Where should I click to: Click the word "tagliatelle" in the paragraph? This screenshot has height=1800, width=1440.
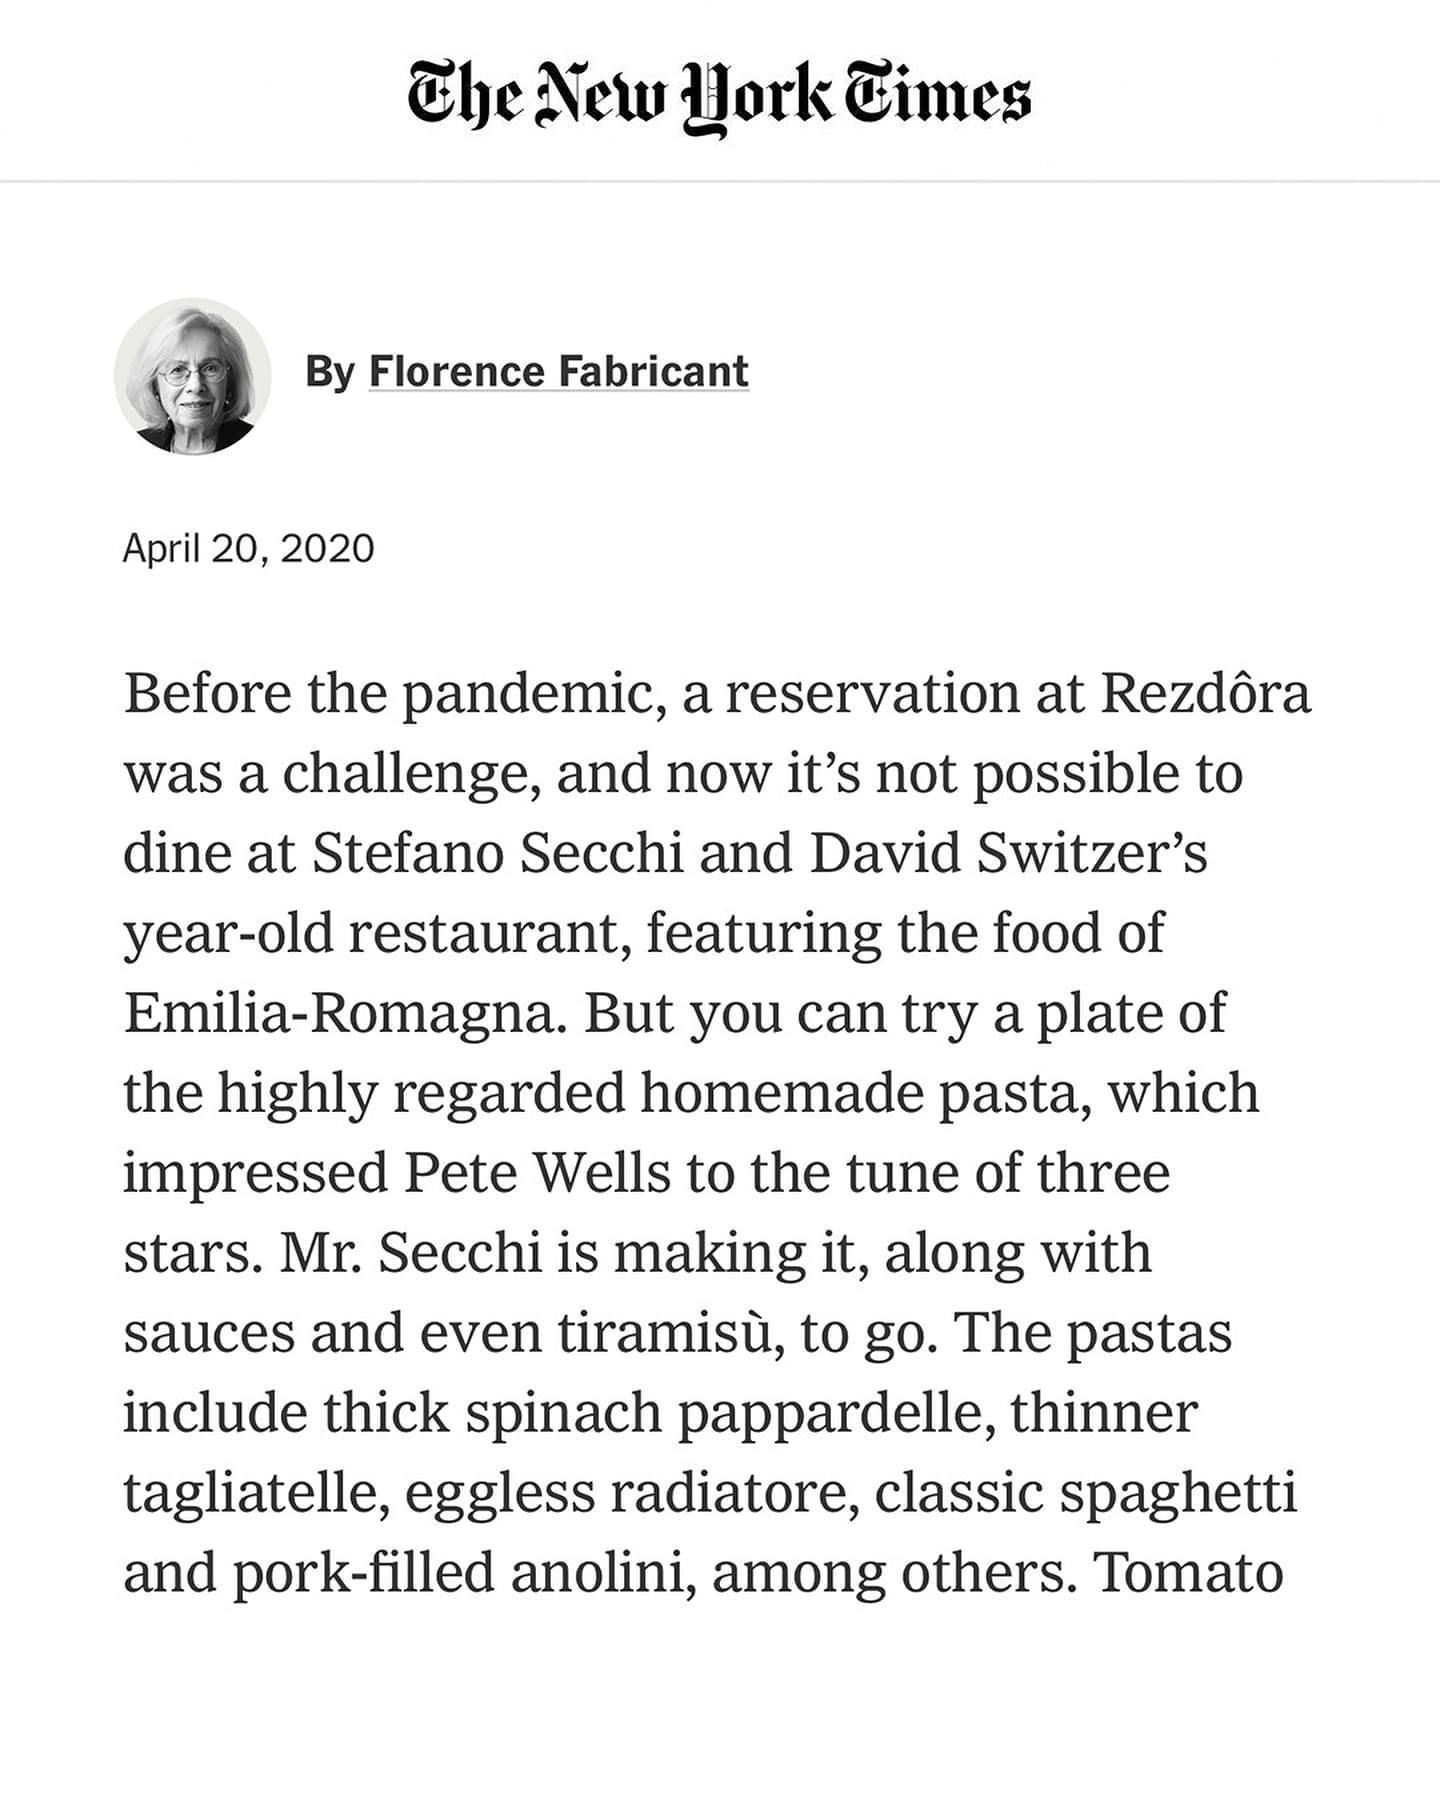click(256, 1493)
